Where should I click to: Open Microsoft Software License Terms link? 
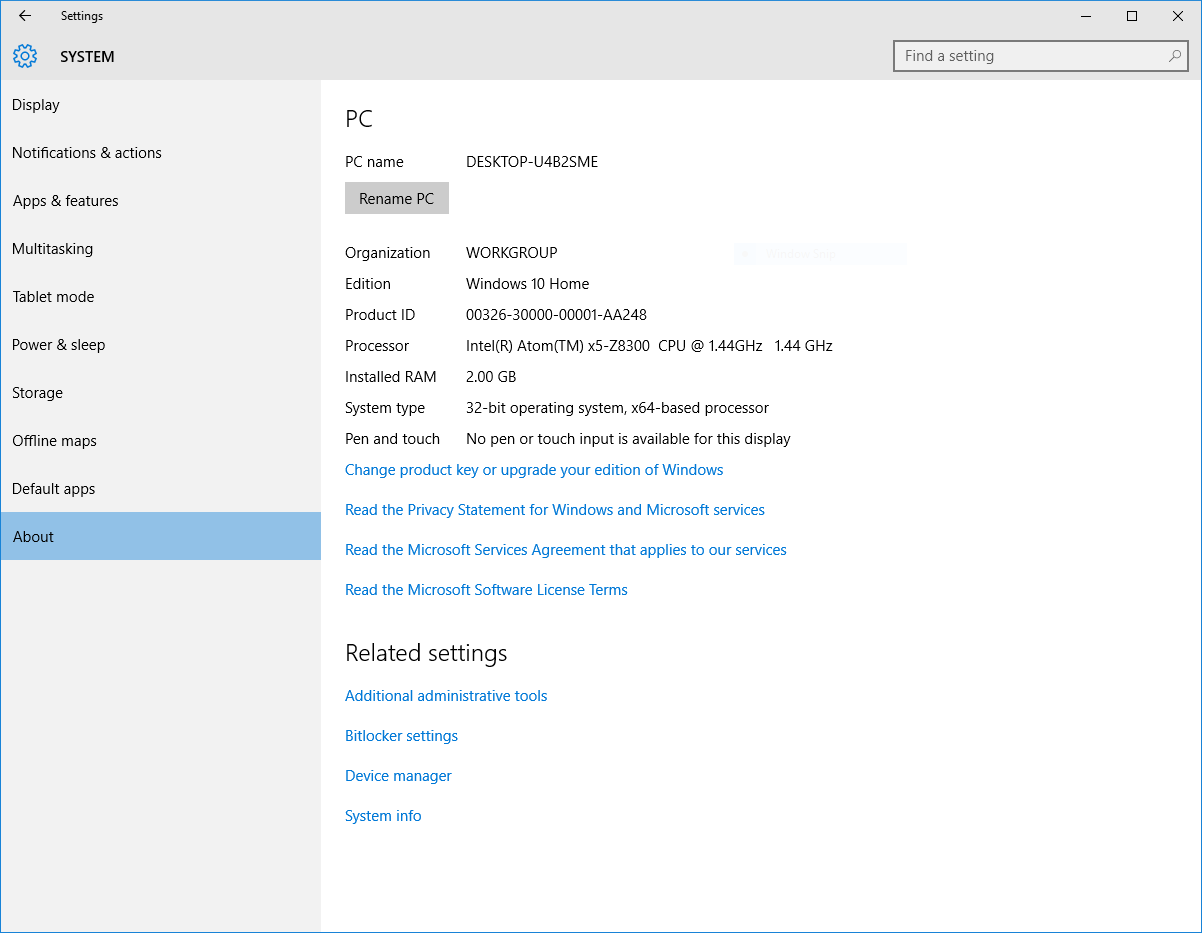tap(486, 590)
